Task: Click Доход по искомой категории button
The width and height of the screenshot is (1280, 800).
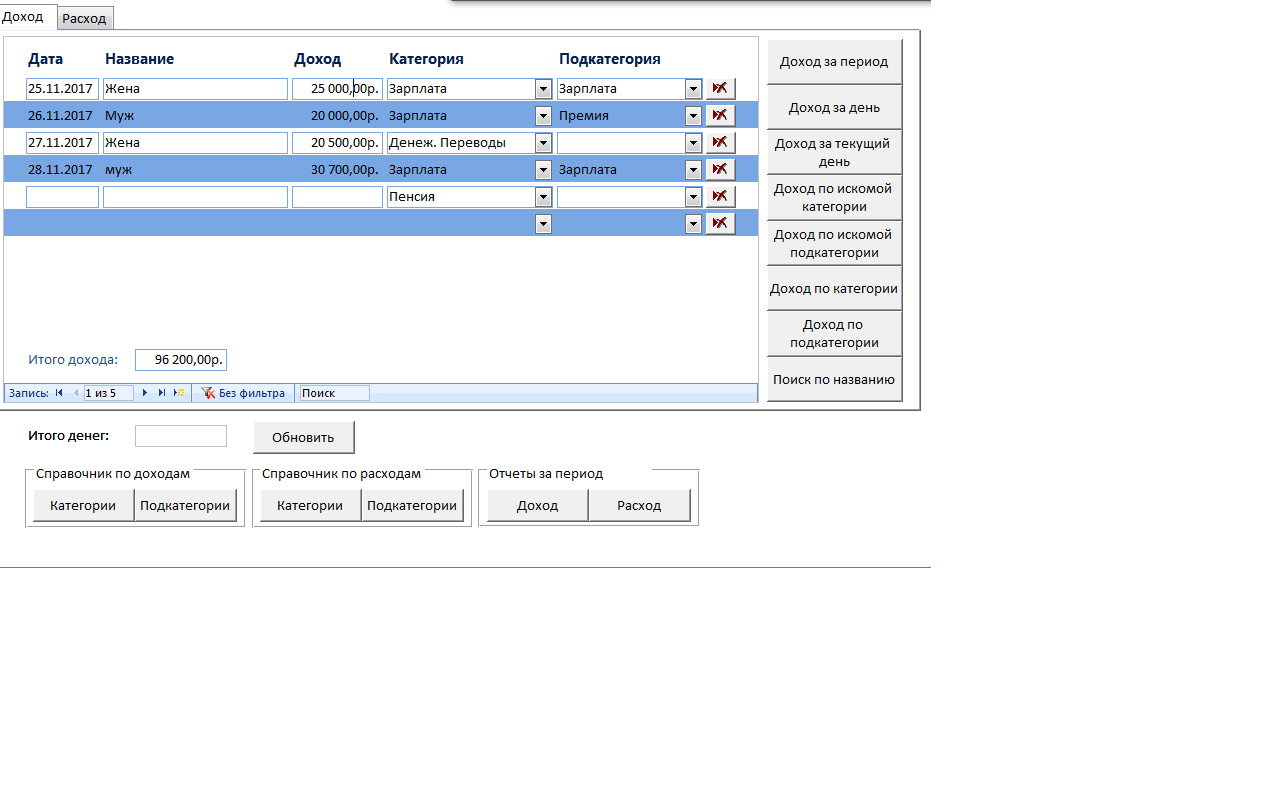Action: 834,197
